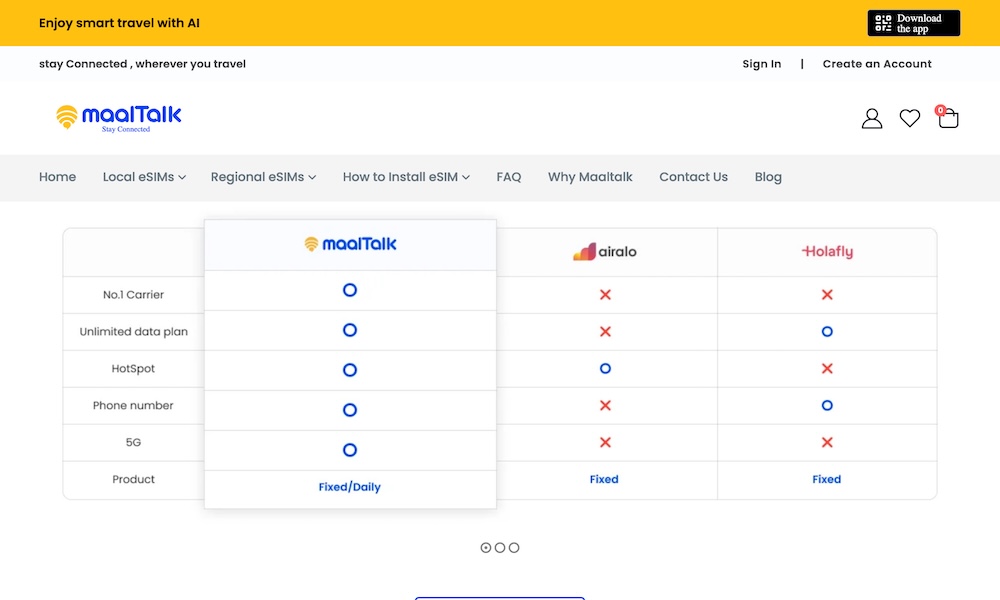Click the Holafly logo in comparison table
The image size is (1000, 600).
coord(827,252)
